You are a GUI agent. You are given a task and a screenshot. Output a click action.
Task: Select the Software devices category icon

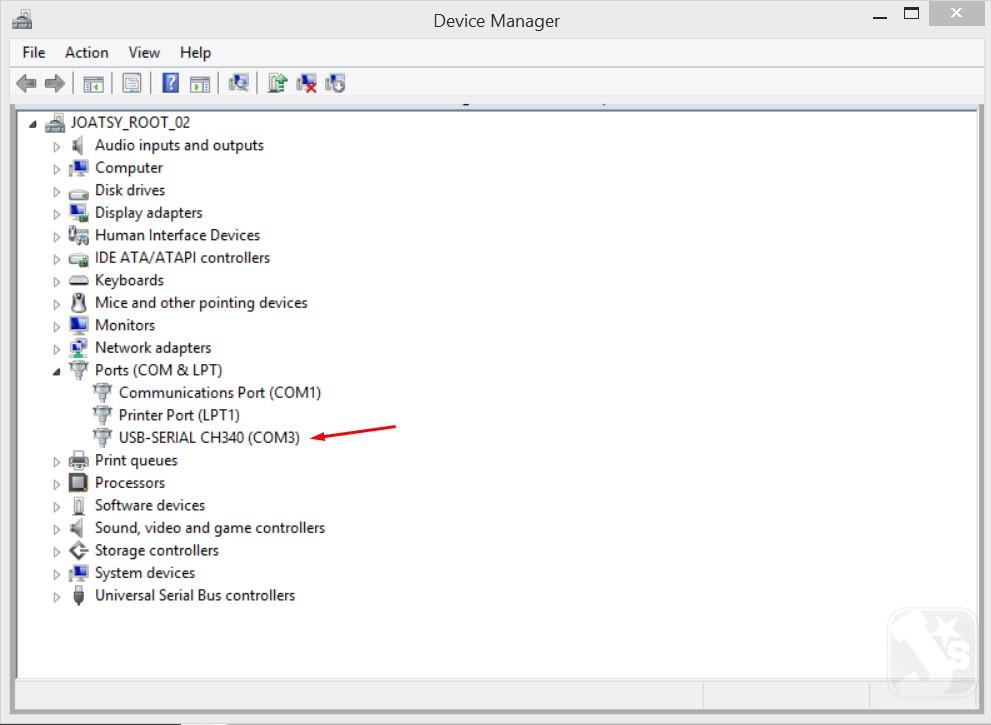coord(78,506)
